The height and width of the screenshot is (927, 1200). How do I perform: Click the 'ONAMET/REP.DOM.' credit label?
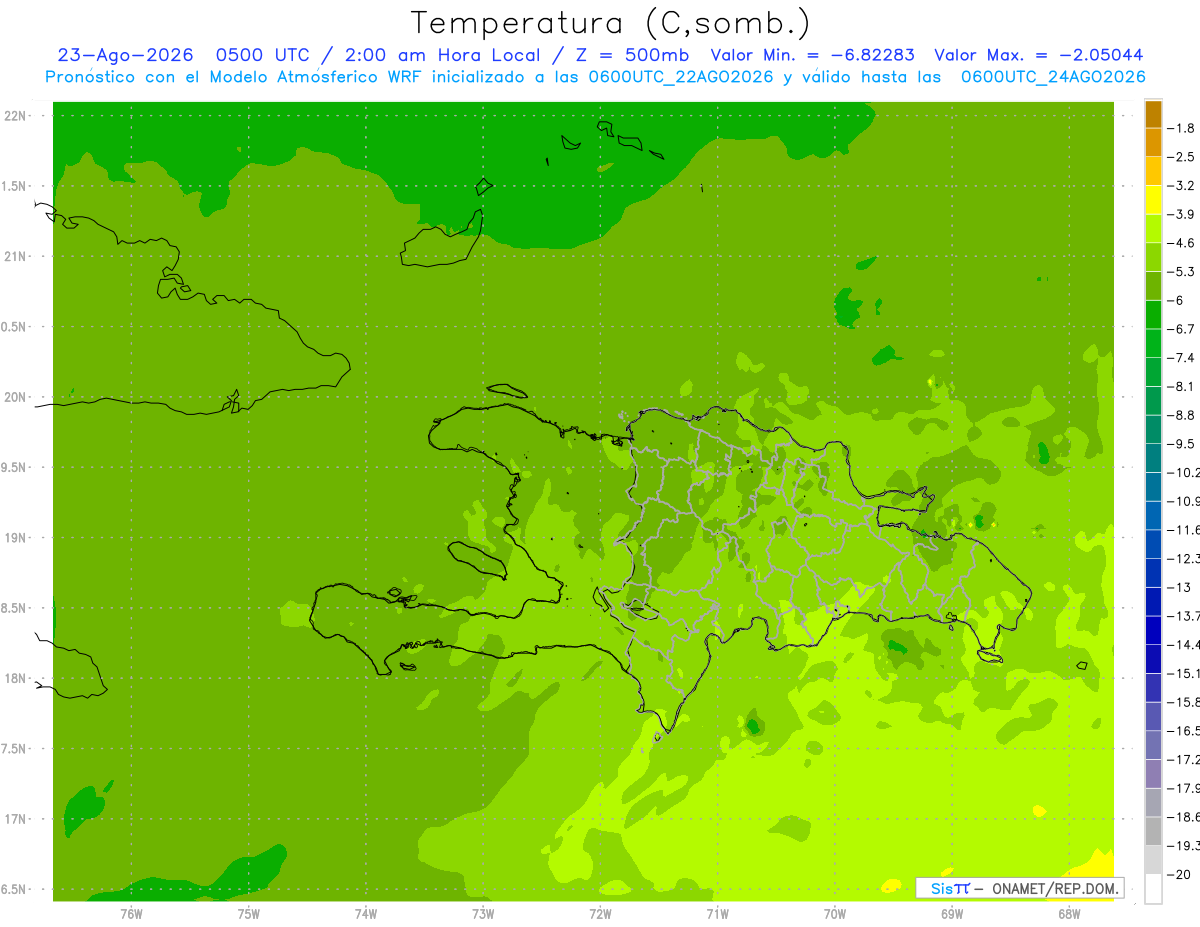pos(1055,888)
